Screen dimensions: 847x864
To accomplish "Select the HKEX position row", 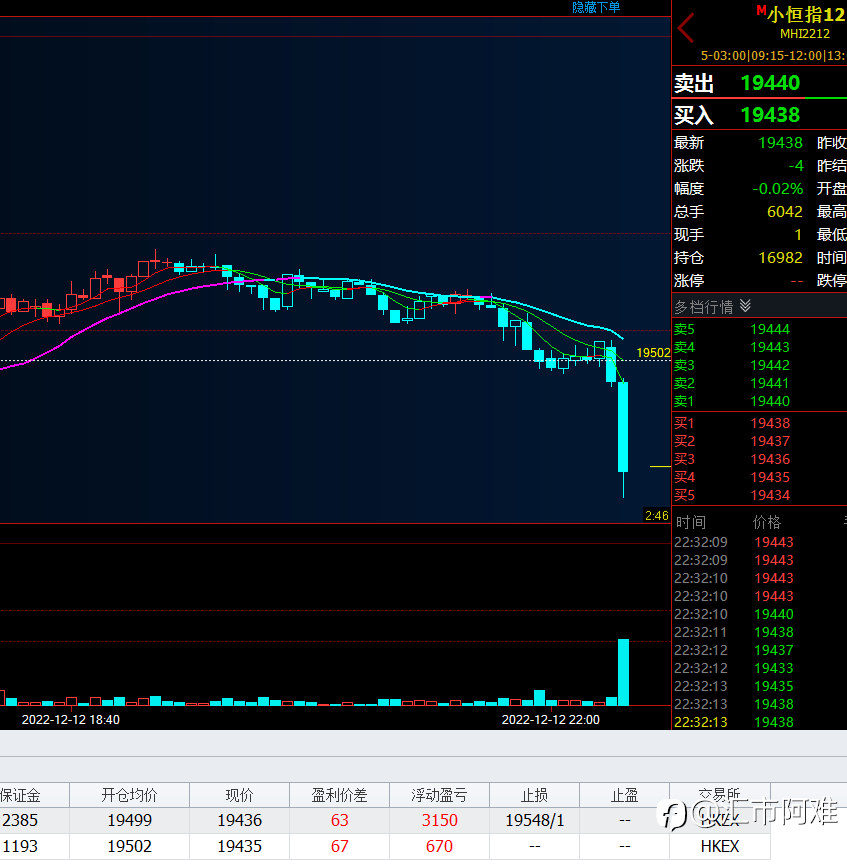I will (x=385, y=846).
